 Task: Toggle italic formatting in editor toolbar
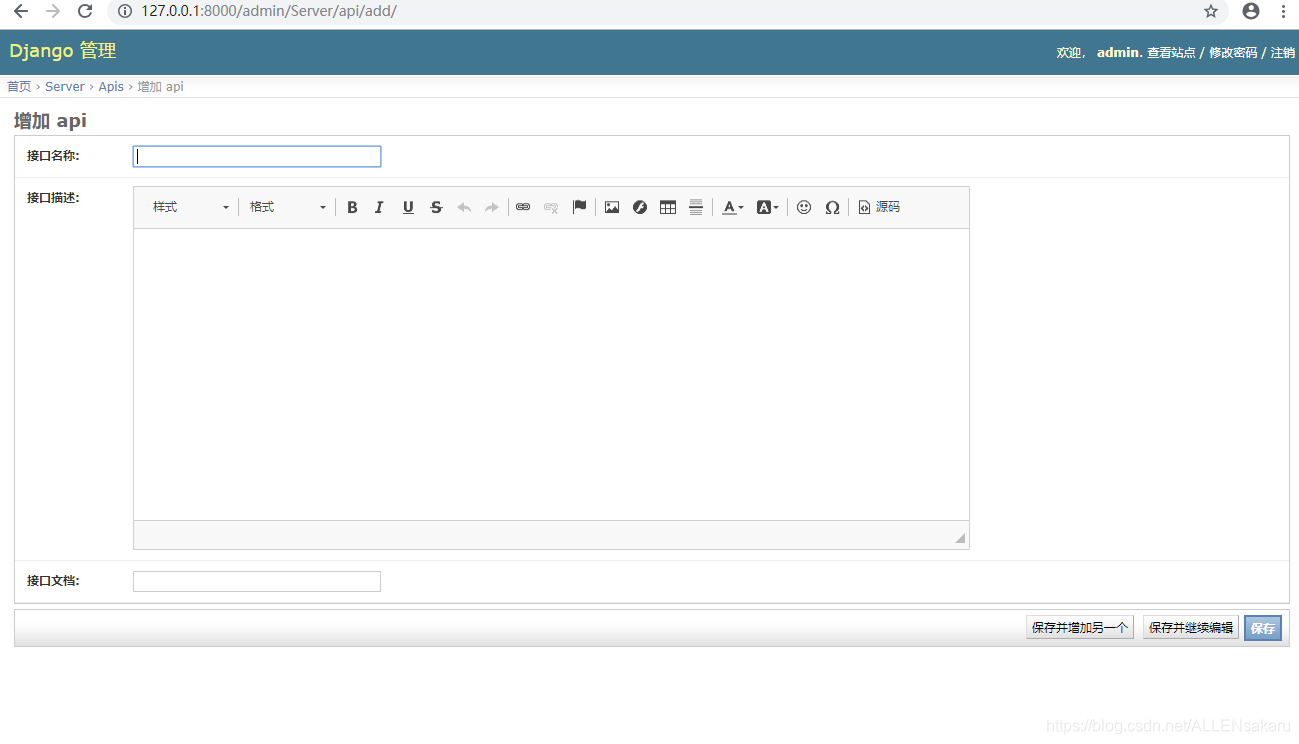(379, 207)
